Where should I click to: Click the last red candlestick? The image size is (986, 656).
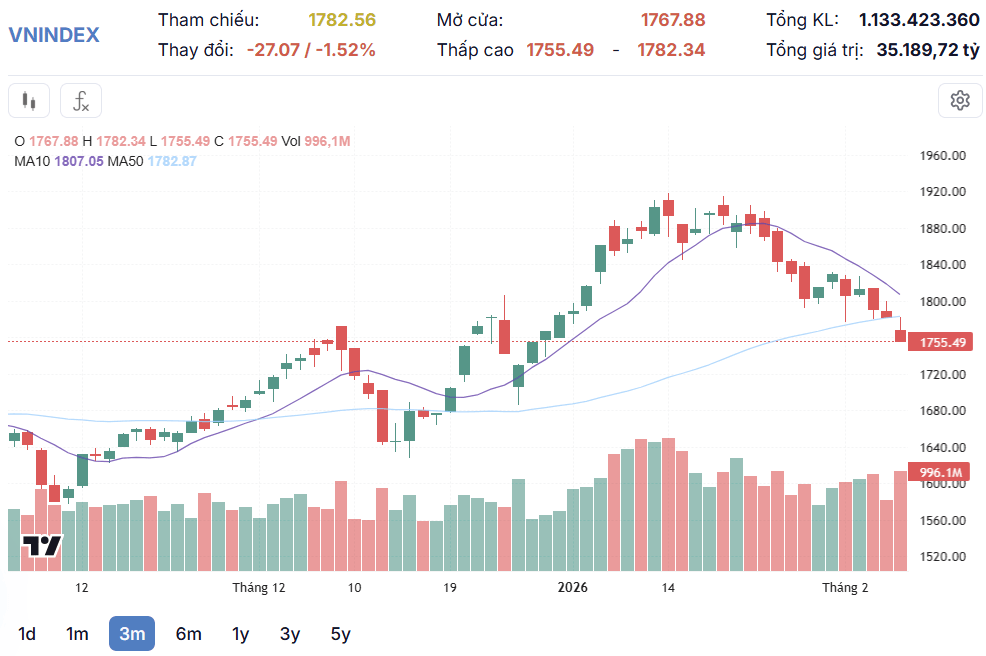(x=900, y=336)
